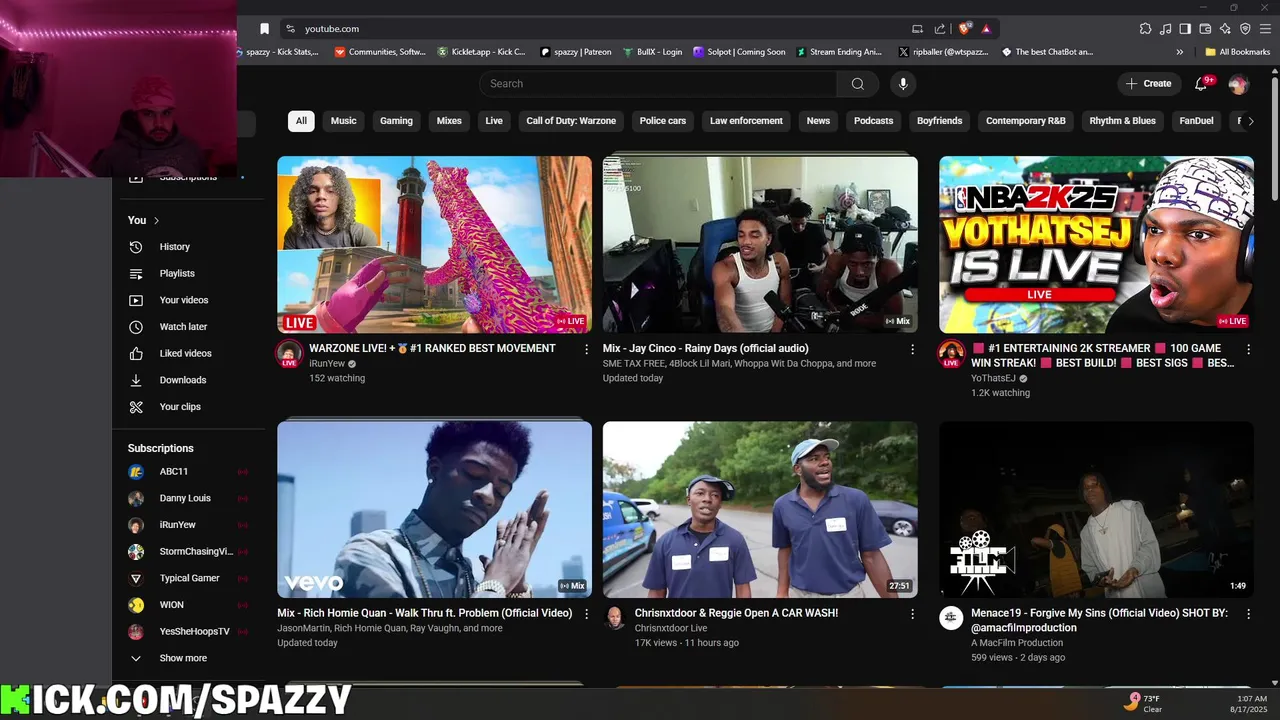
Task: Open the NBA2K25 YoThatsEJ live thumbnail
Action: 1096,244
